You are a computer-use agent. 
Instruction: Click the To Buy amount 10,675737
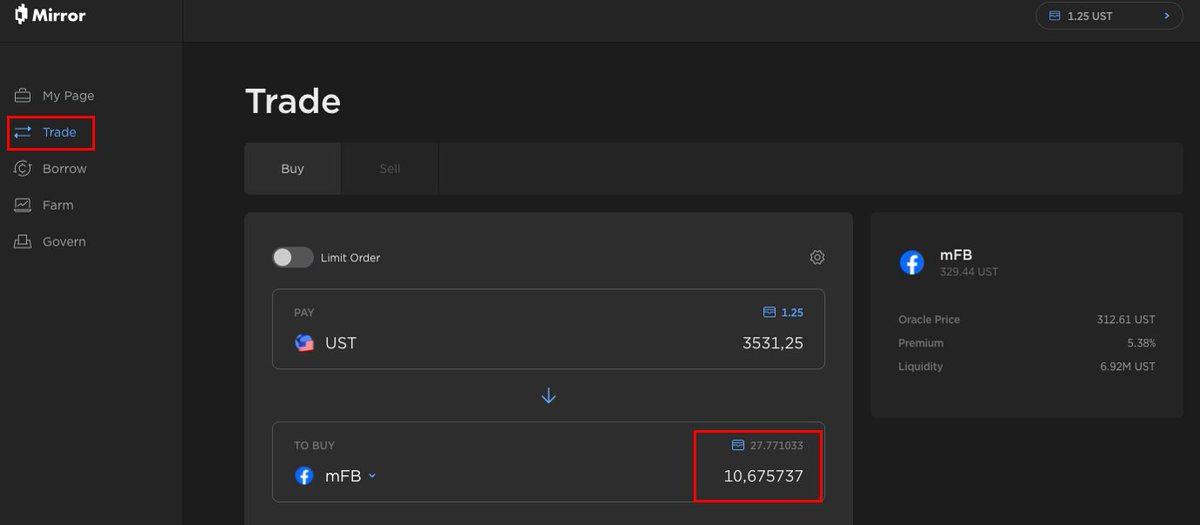763,476
